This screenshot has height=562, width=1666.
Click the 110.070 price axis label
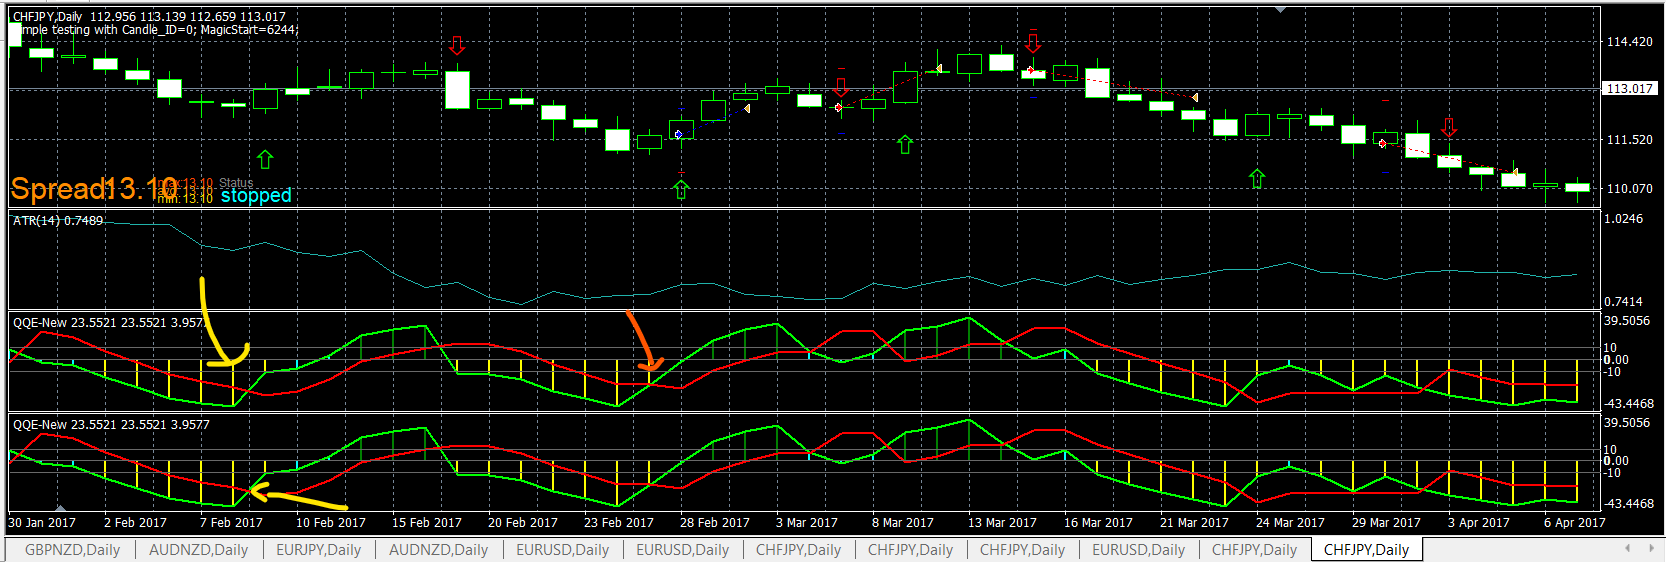(1629, 188)
